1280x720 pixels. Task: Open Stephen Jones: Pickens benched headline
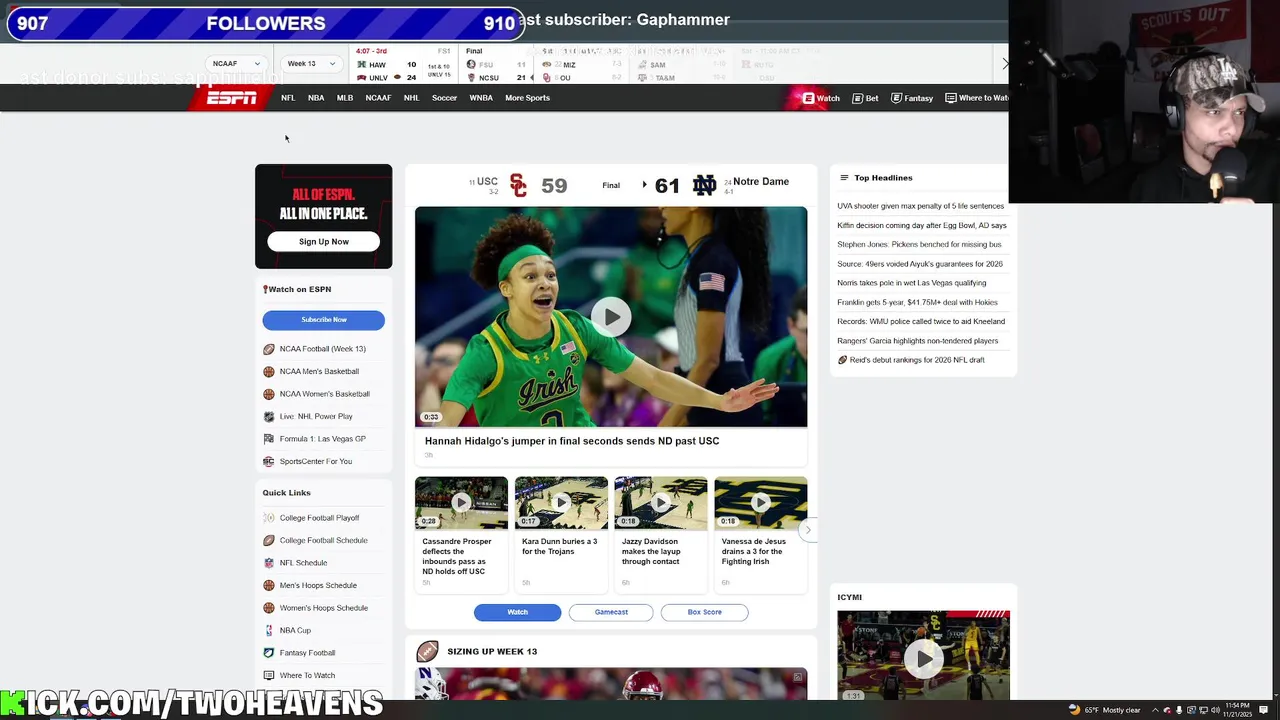(919, 244)
